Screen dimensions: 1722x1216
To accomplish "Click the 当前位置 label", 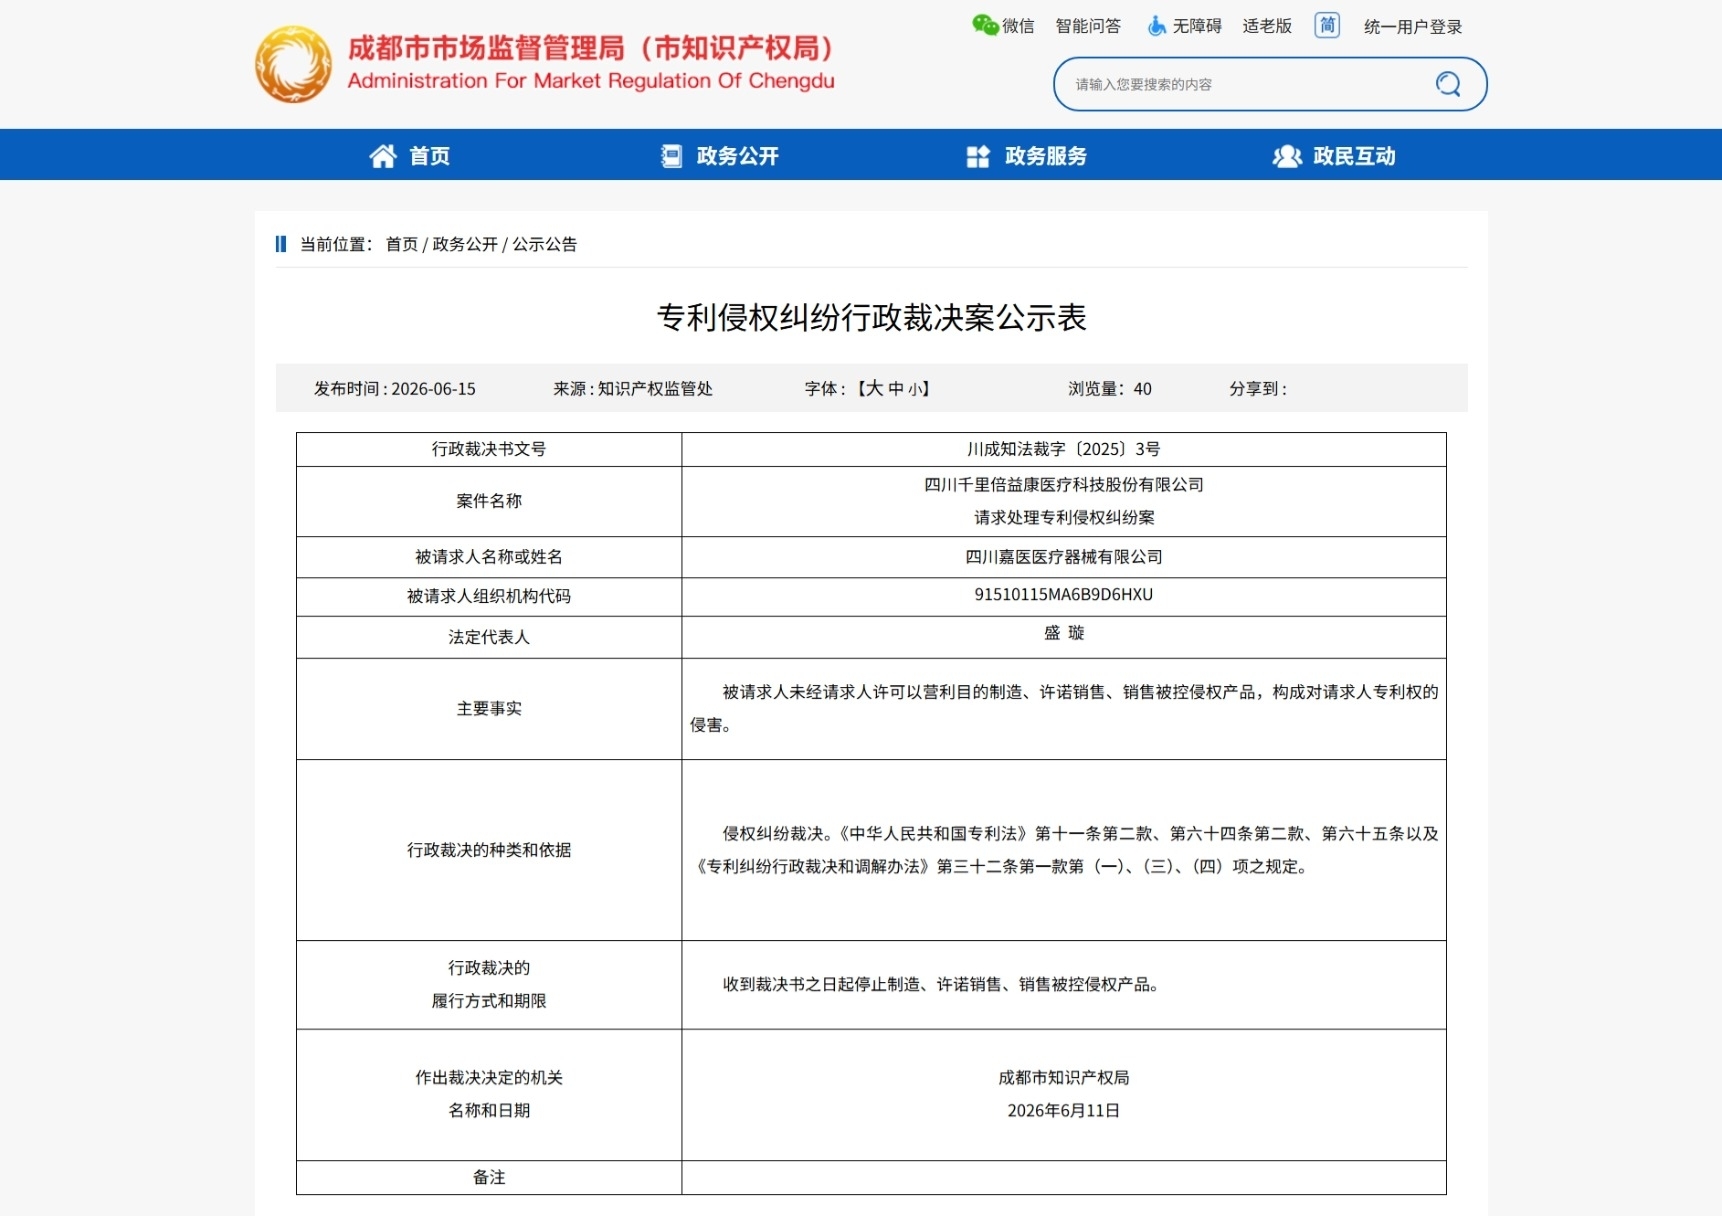I will point(336,244).
